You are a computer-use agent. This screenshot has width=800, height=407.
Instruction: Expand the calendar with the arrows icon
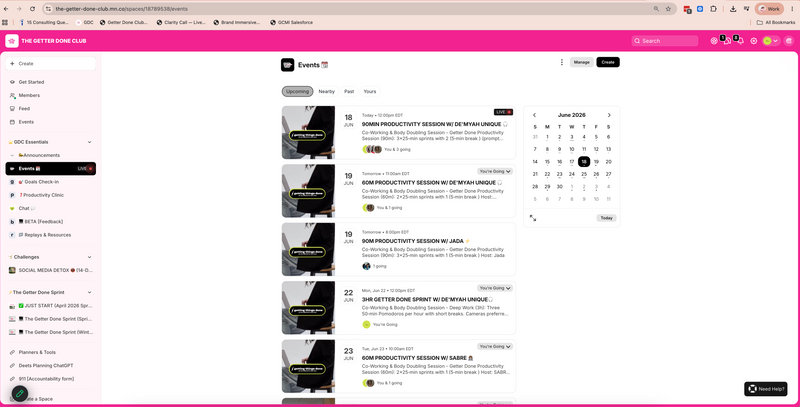pyautogui.click(x=533, y=218)
